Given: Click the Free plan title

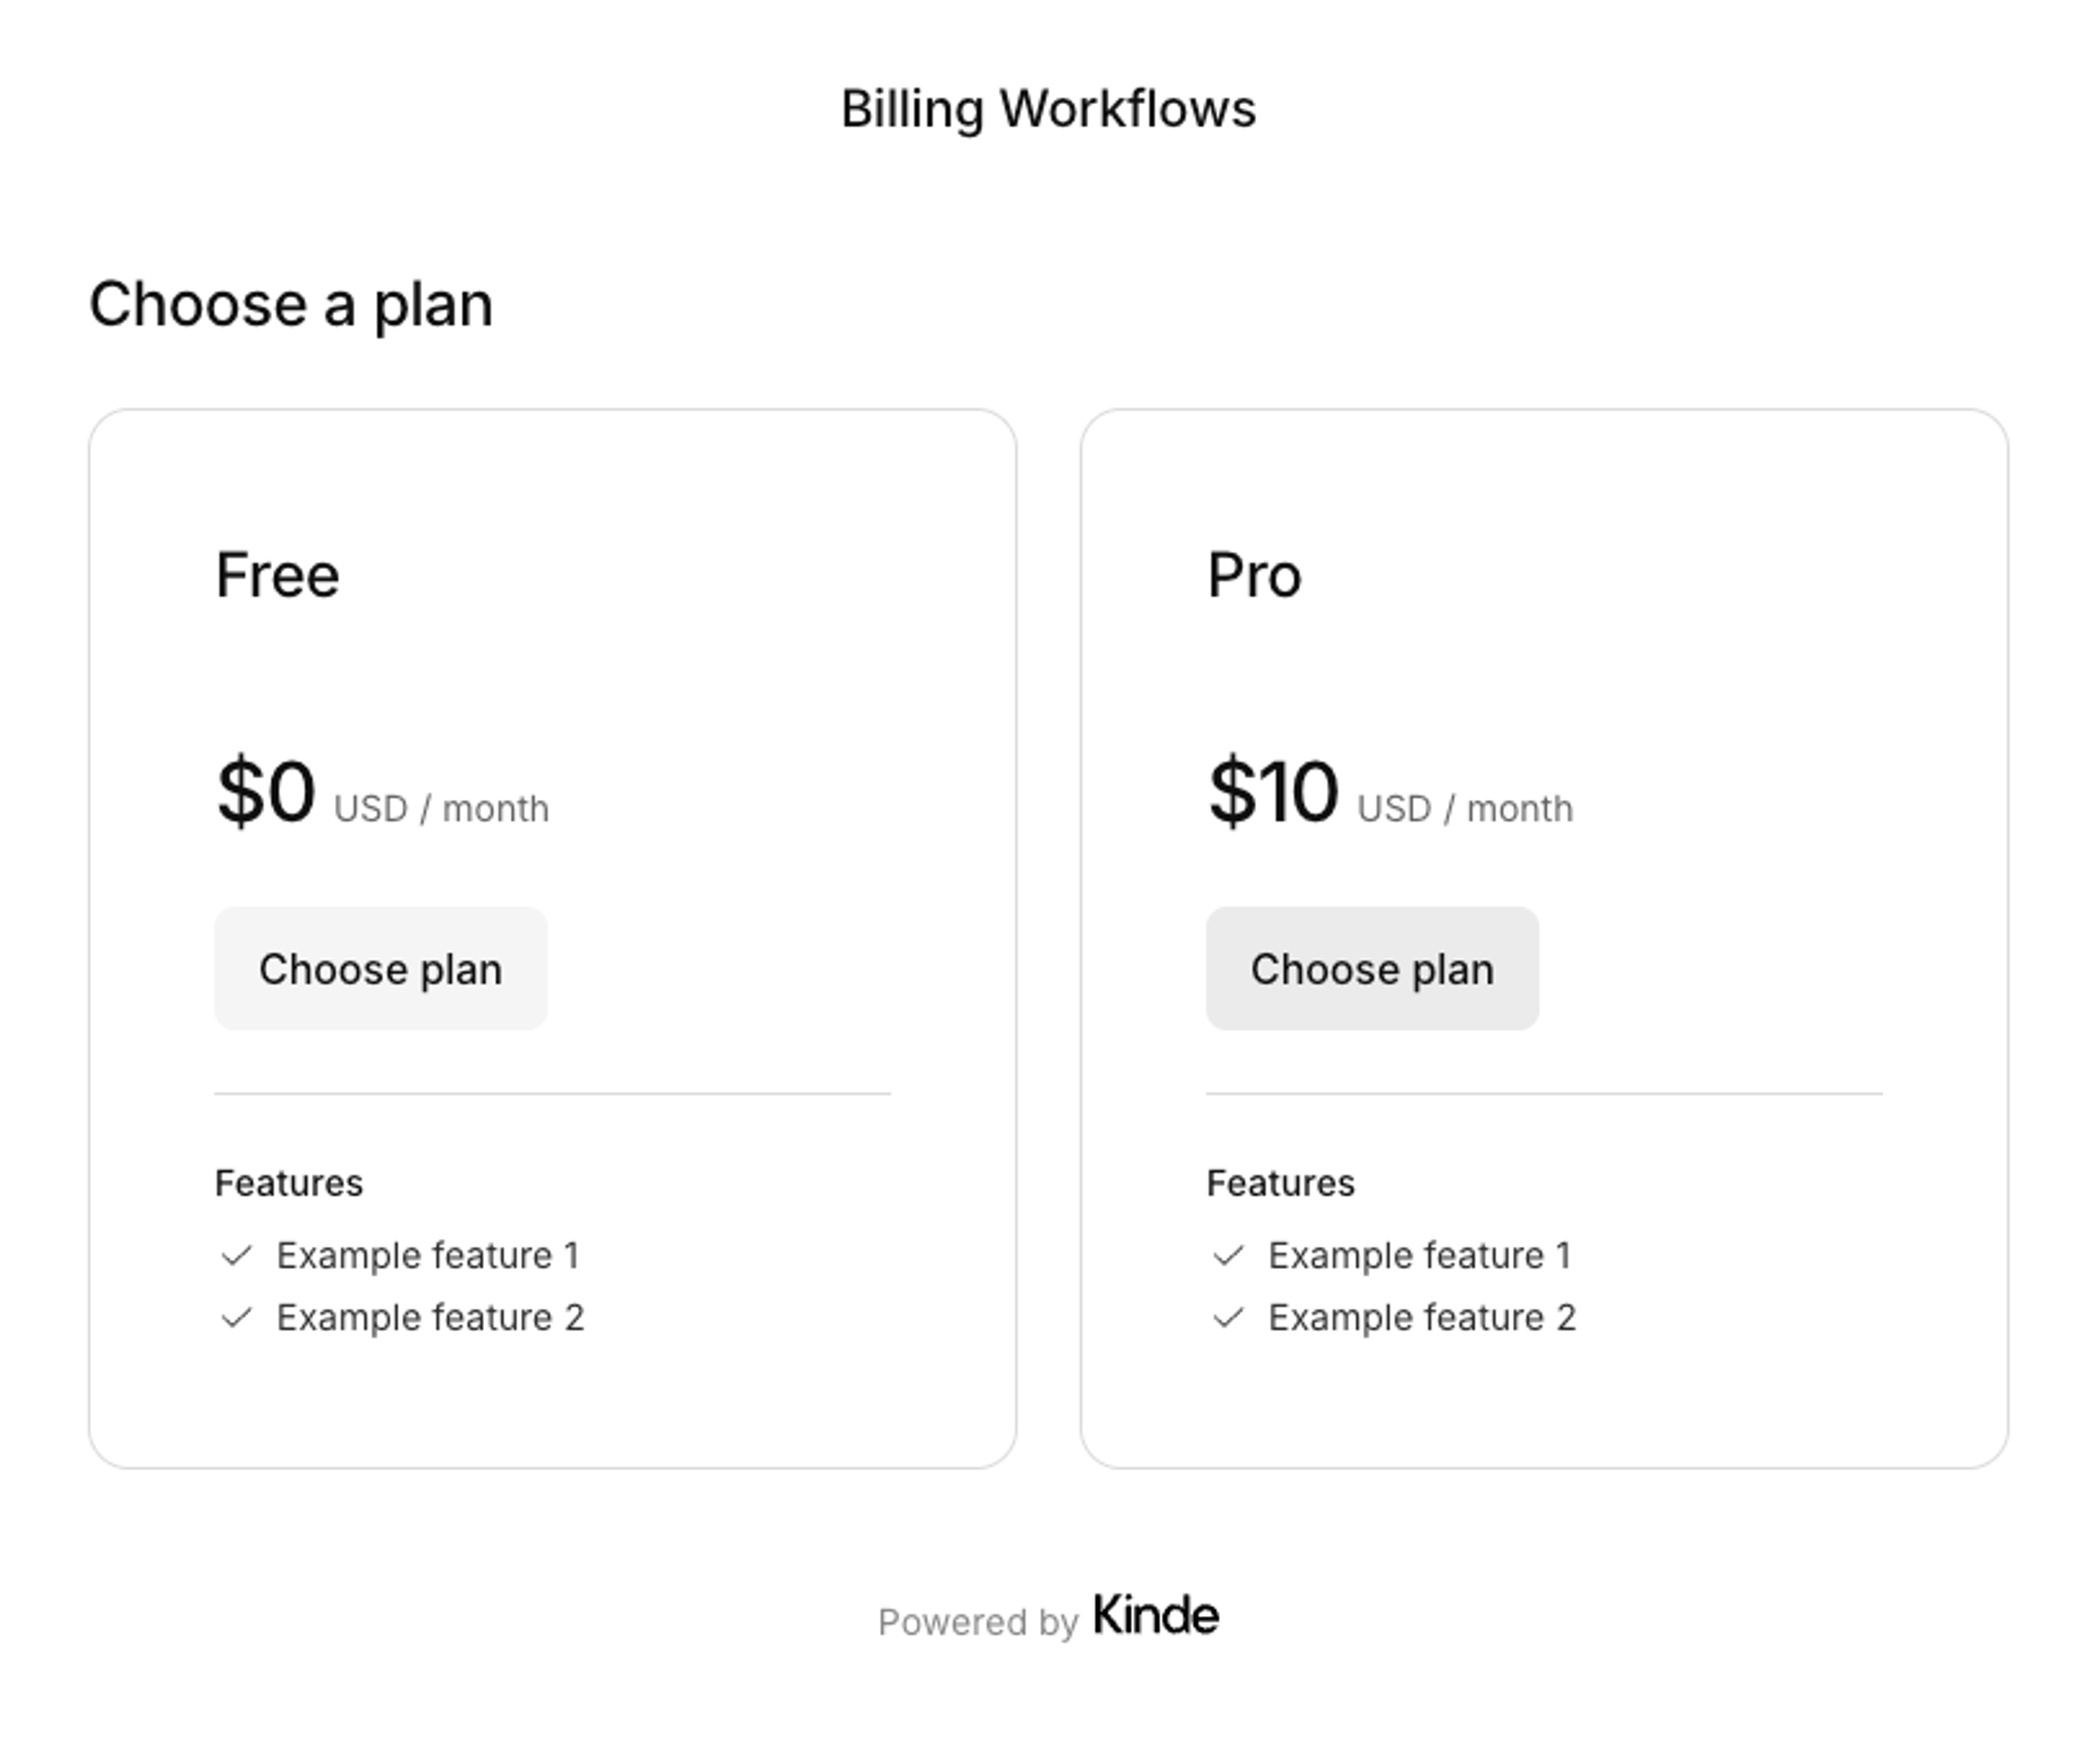Looking at the screenshot, I should coord(277,574).
